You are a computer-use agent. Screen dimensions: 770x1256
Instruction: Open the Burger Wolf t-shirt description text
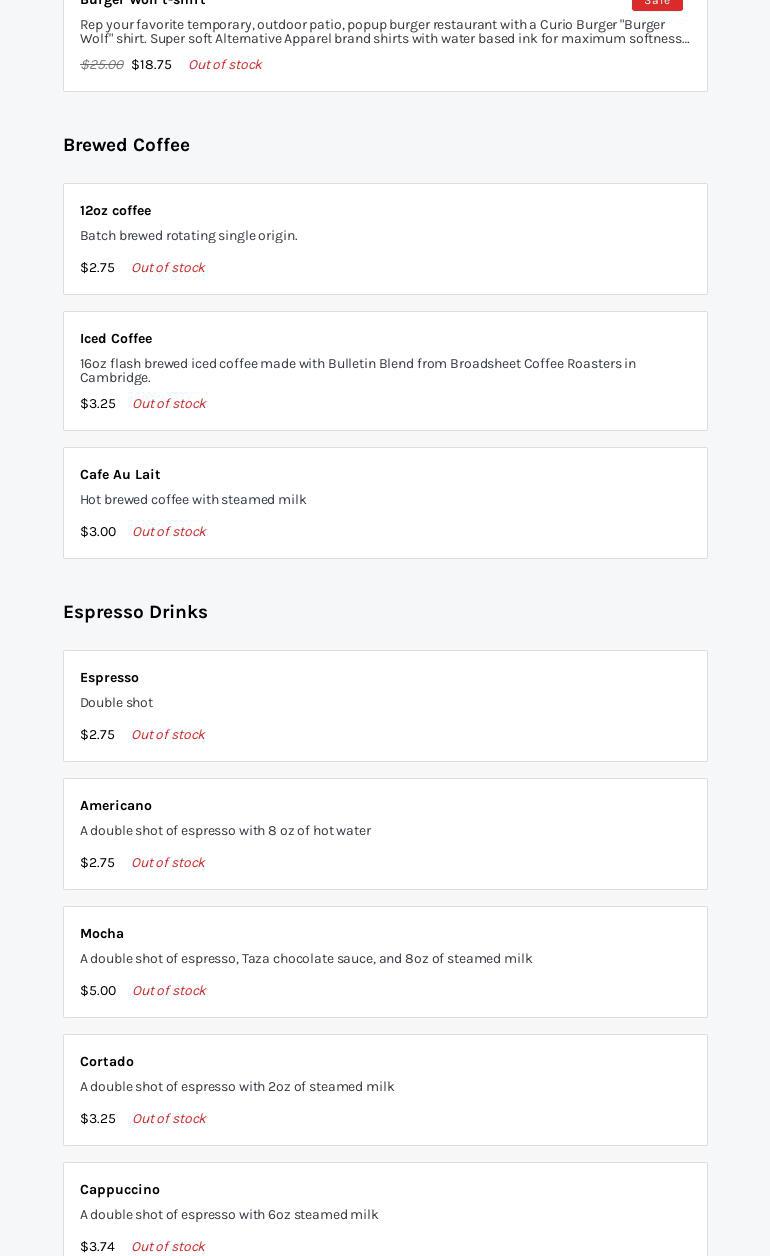click(384, 32)
